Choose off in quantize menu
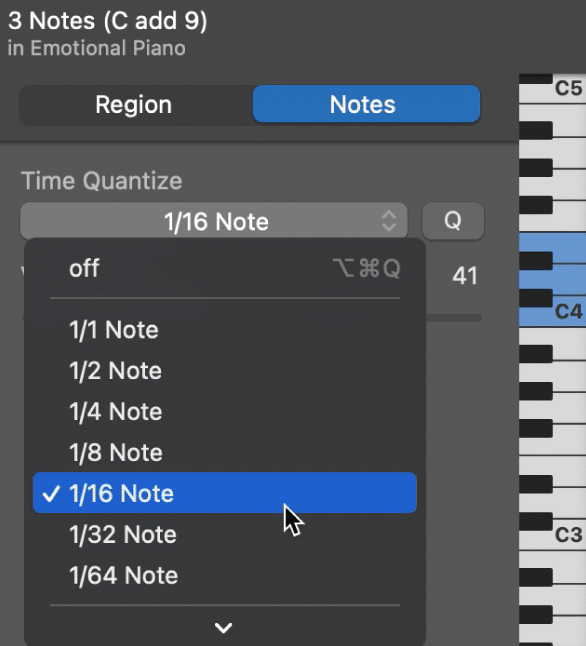The image size is (586, 646). 225,268
